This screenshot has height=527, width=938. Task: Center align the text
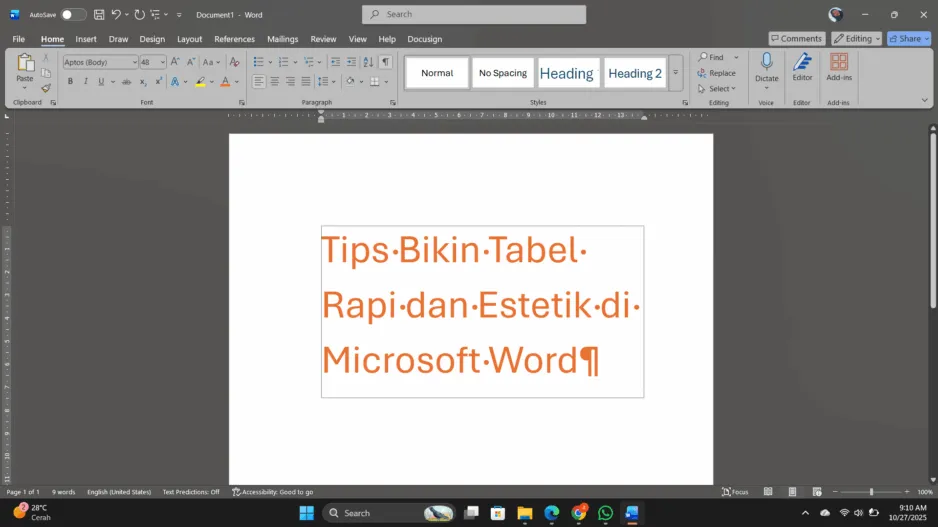275,81
